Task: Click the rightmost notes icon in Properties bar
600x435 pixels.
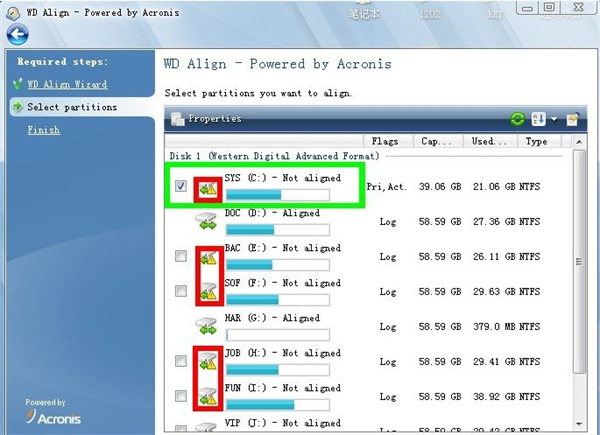Action: tap(572, 119)
